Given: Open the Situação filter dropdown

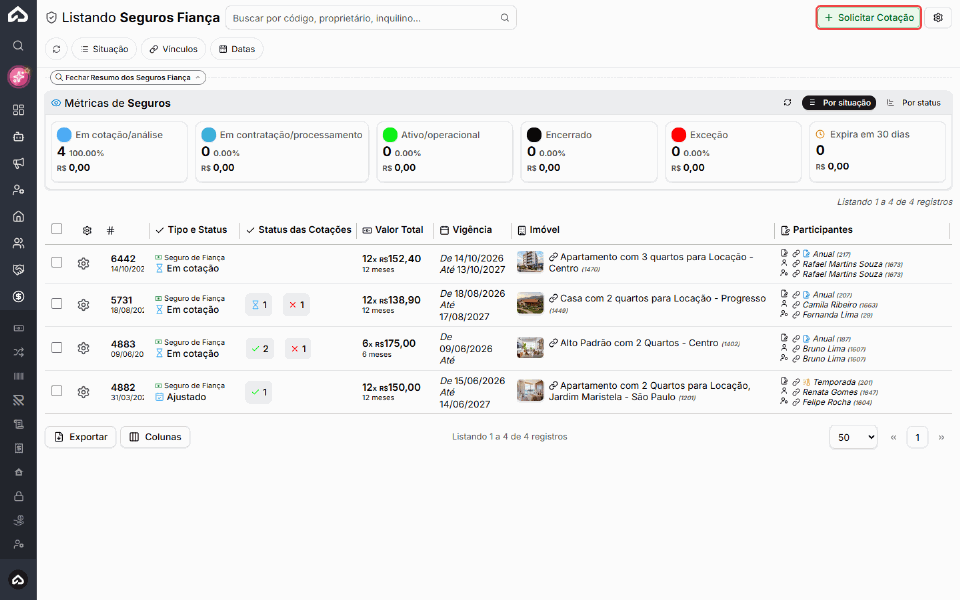Looking at the screenshot, I should point(104,49).
